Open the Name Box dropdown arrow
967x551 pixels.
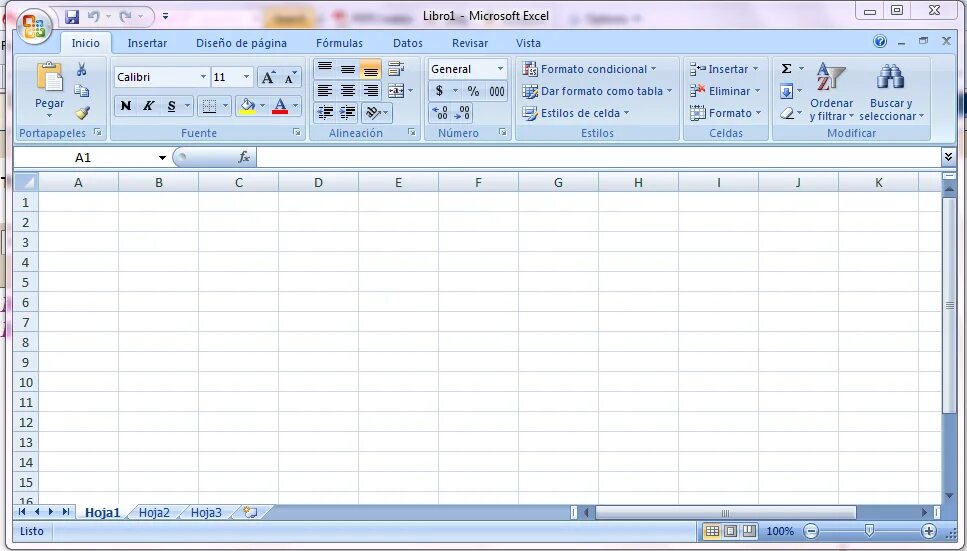tap(162, 157)
